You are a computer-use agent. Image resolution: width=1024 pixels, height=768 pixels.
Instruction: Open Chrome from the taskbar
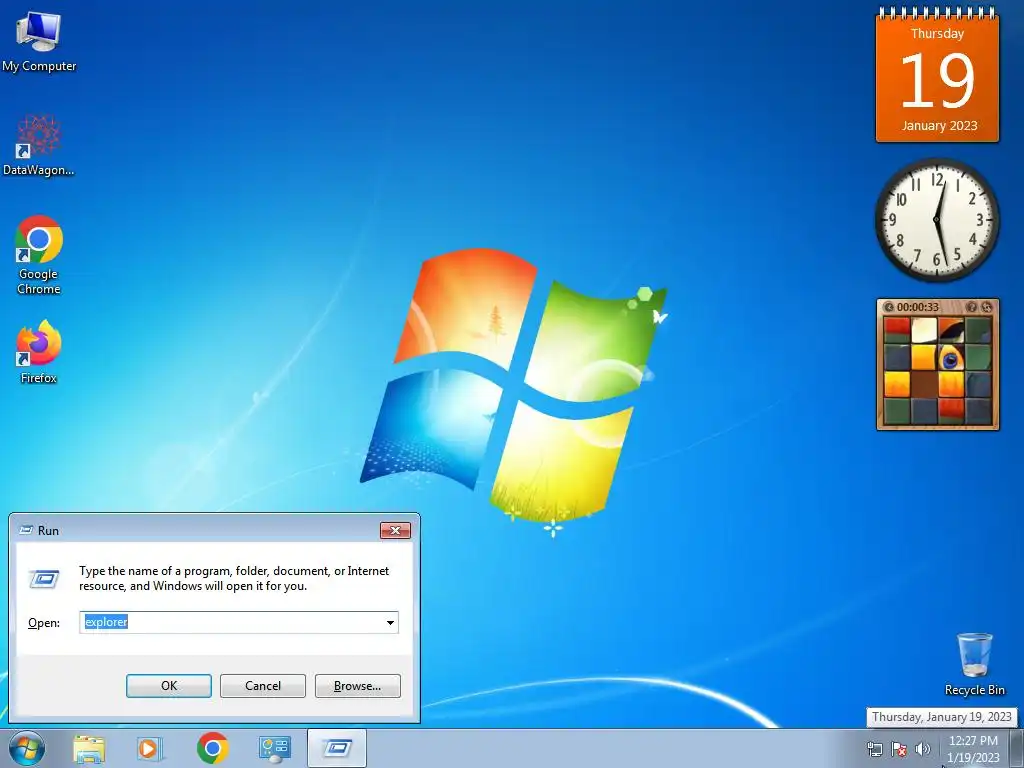(x=212, y=748)
